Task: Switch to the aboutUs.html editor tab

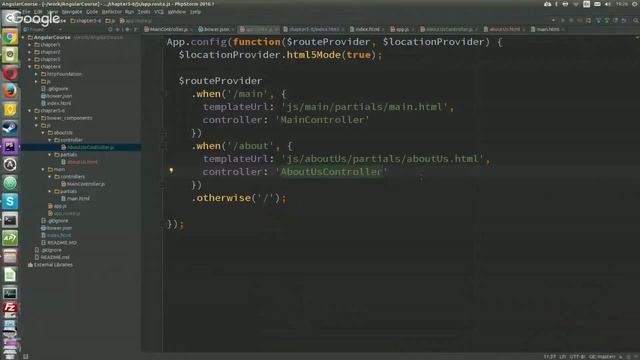Action: point(504,29)
